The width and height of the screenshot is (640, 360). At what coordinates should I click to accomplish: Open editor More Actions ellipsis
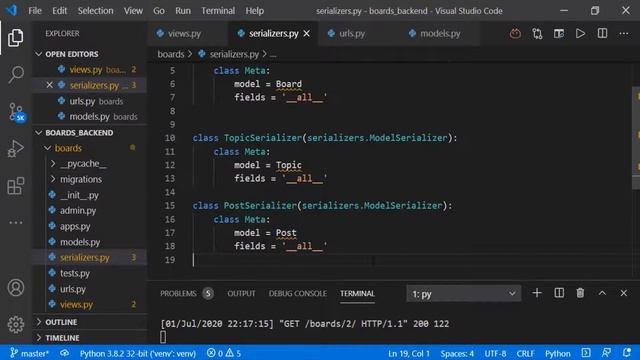[x=624, y=33]
